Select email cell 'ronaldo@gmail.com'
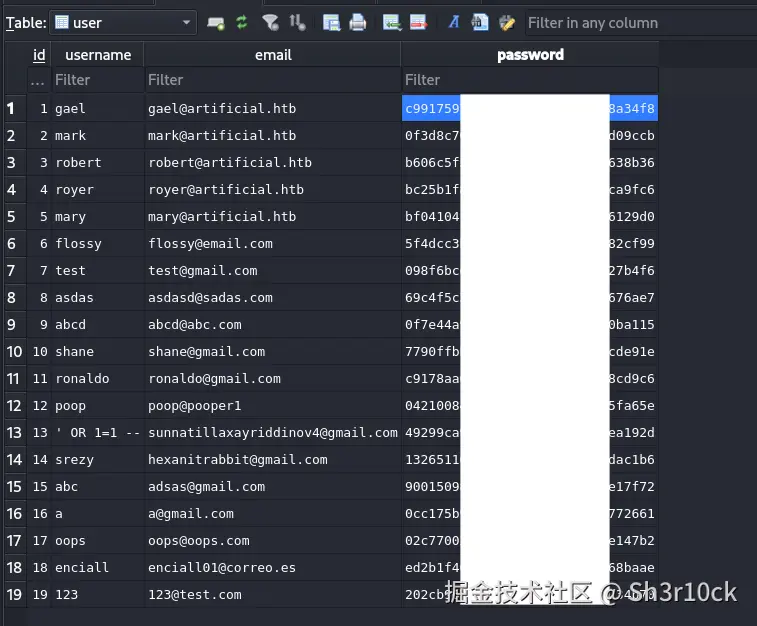Viewport: 757px width, 626px height. pos(273,378)
